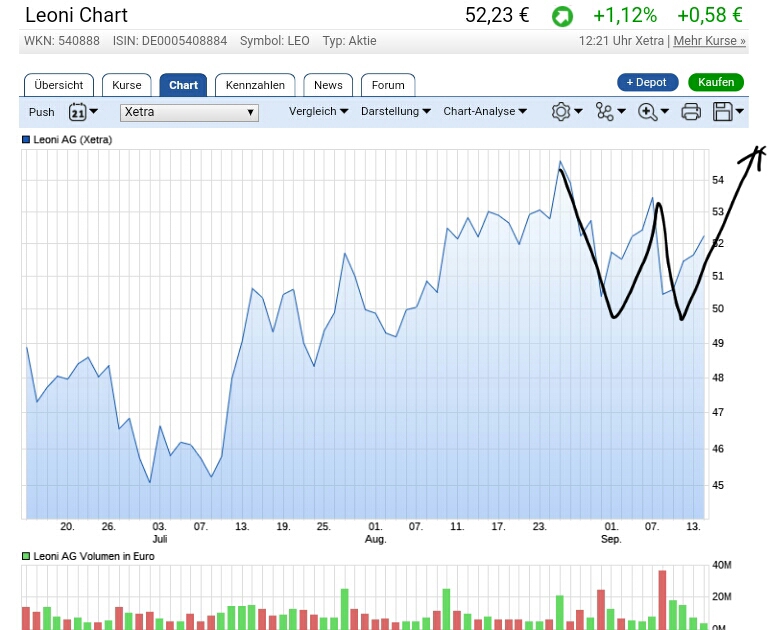Click the +0,58 € change value
The image size is (768, 630).
(x=710, y=15)
